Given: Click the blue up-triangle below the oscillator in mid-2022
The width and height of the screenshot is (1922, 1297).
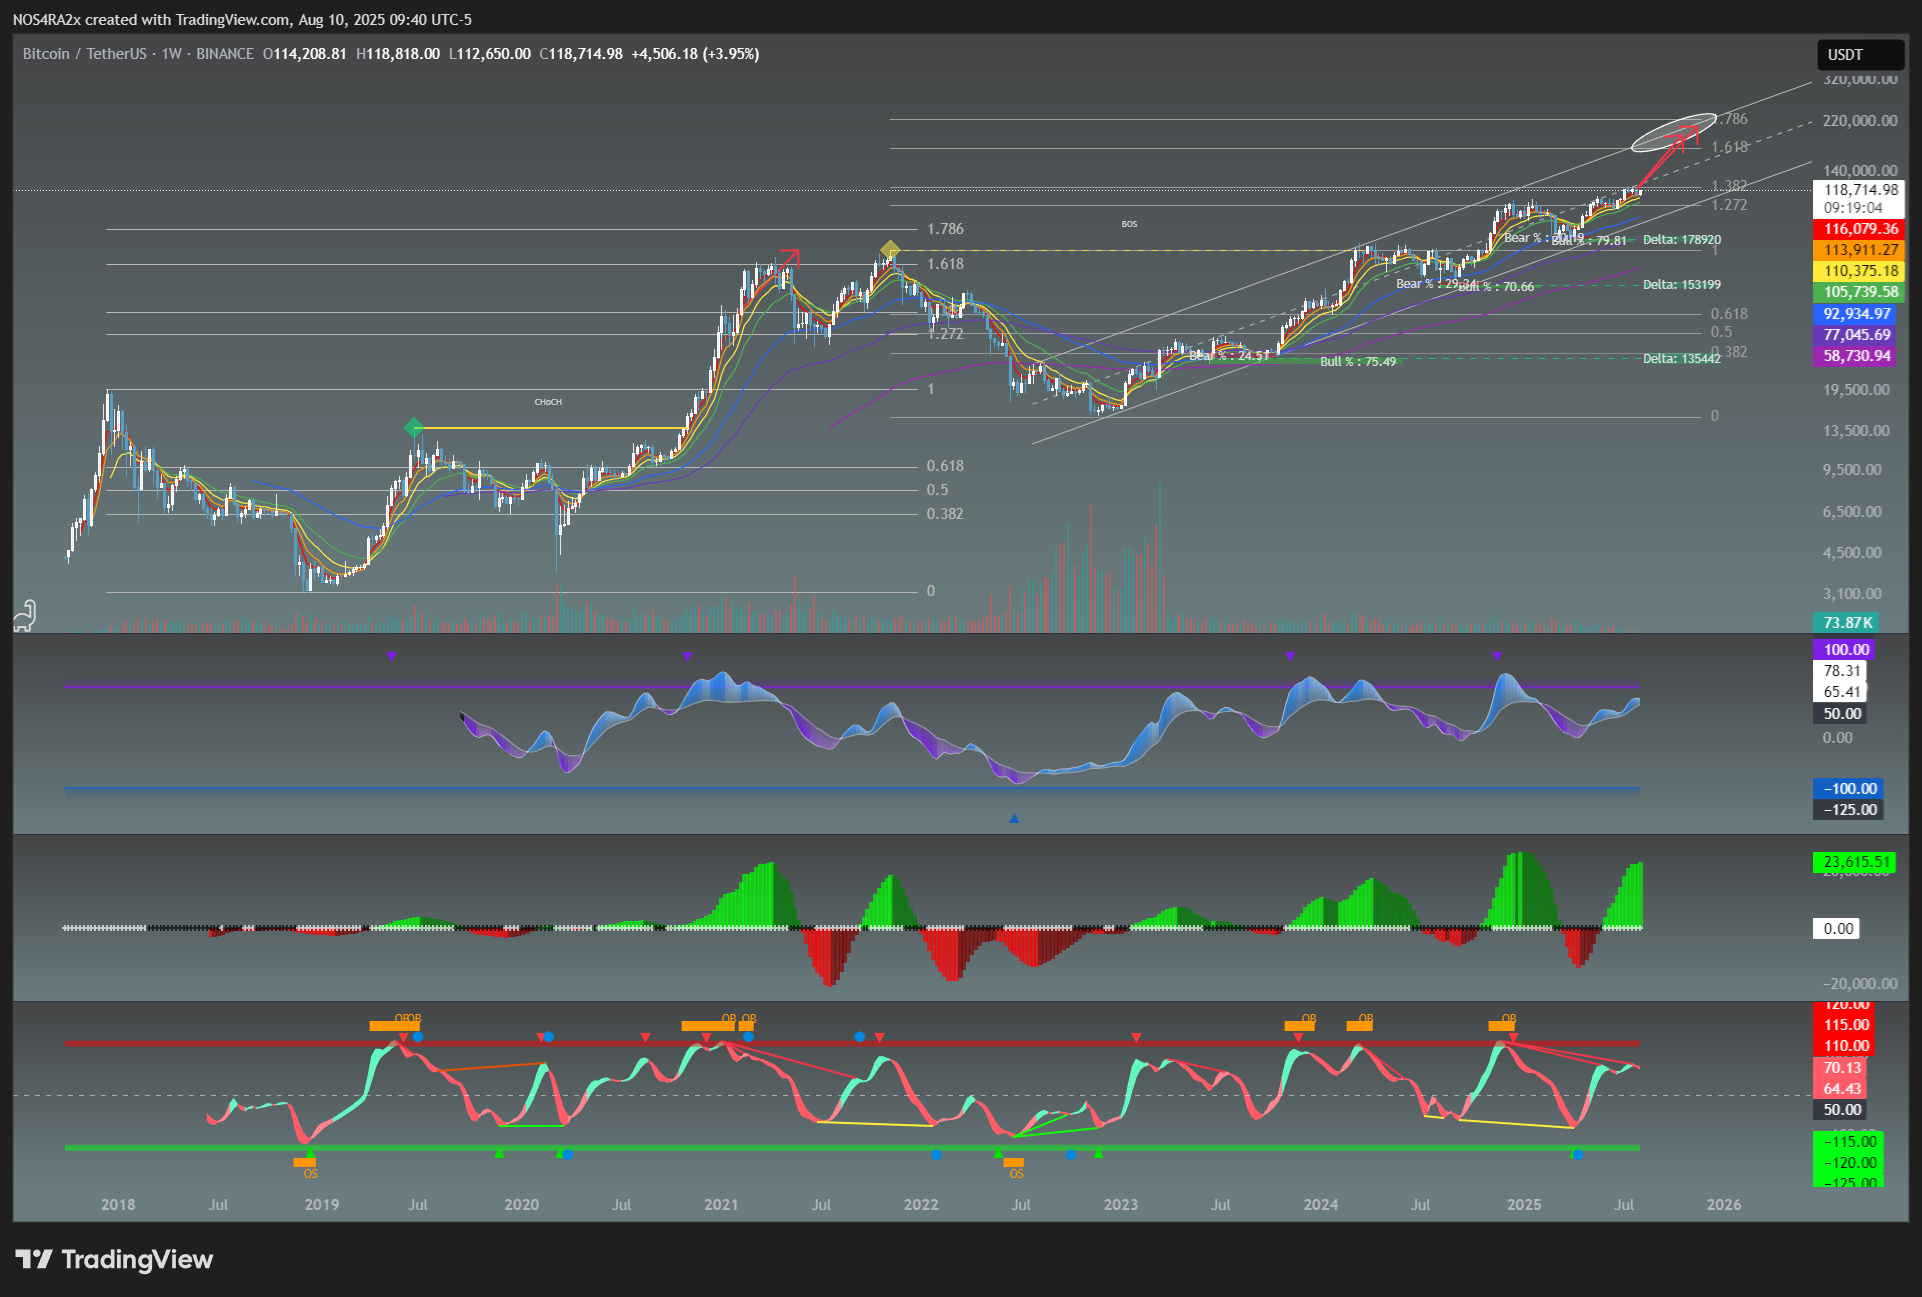Looking at the screenshot, I should 1014,818.
